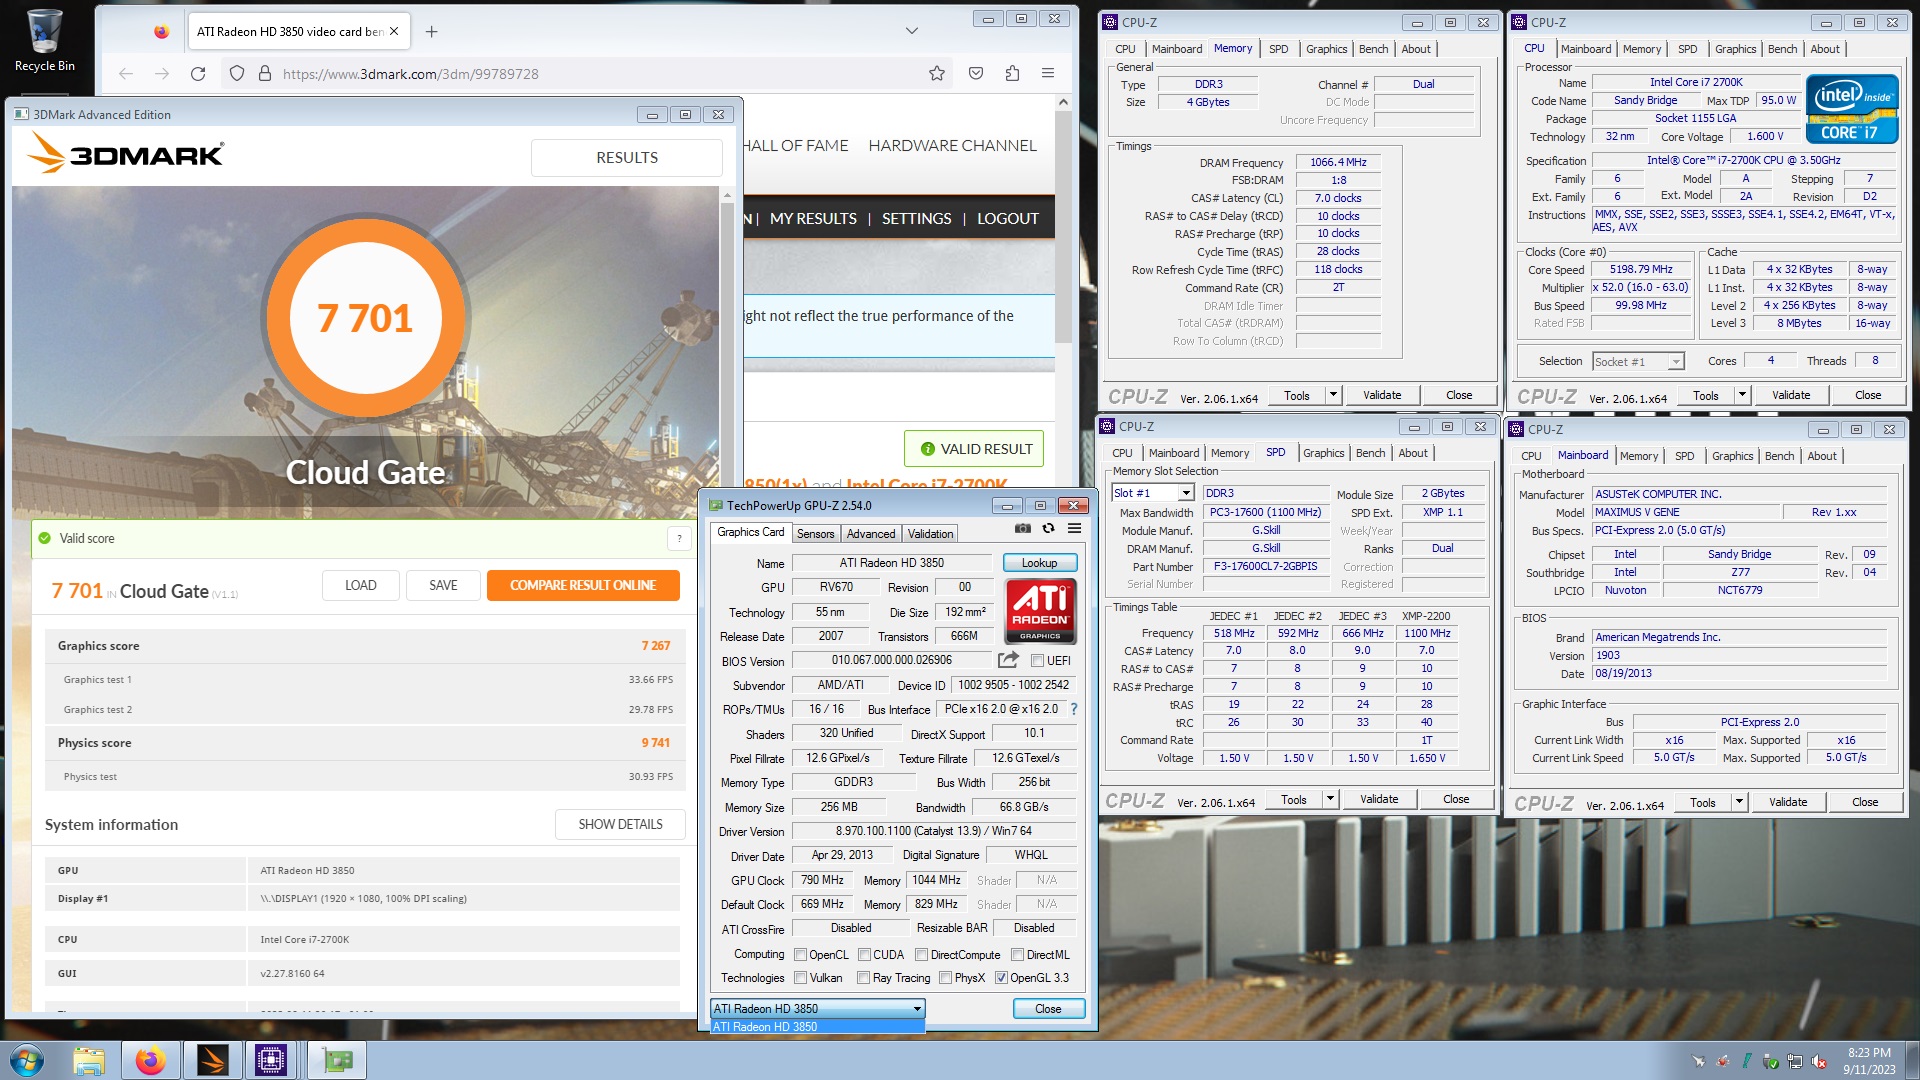Click the CPU-Z taskbar icon
Viewport: 1920px width, 1080px height.
click(271, 1060)
